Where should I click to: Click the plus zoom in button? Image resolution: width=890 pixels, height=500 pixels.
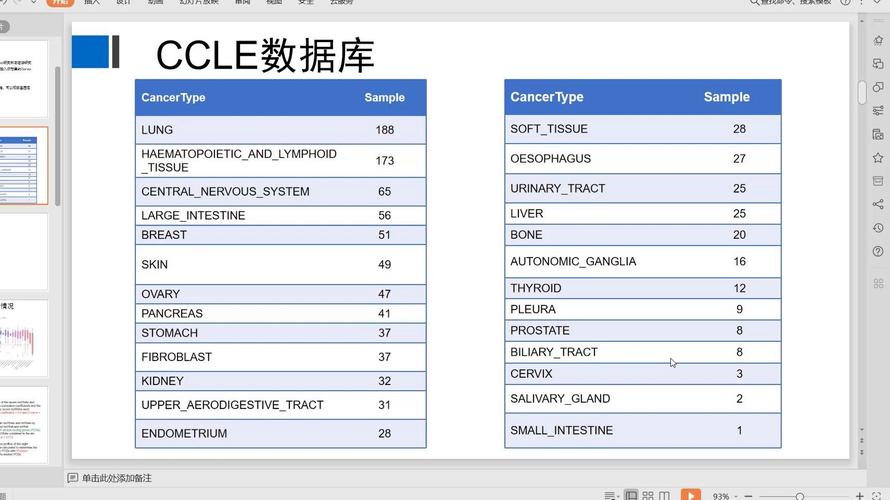(x=859, y=496)
